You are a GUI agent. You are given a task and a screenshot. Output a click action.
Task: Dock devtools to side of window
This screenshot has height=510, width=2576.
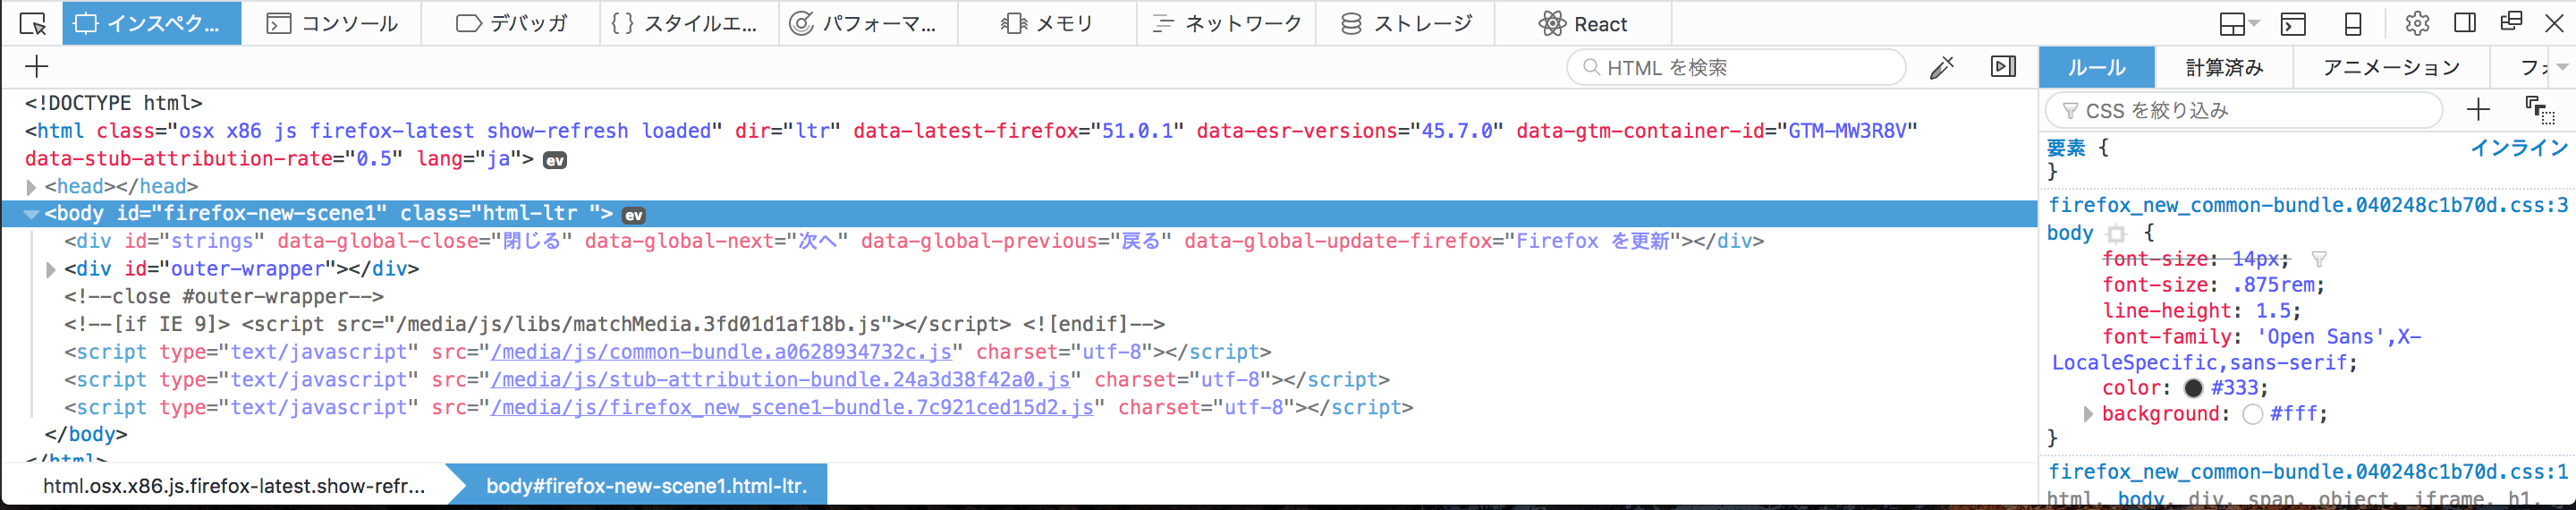tap(2465, 22)
